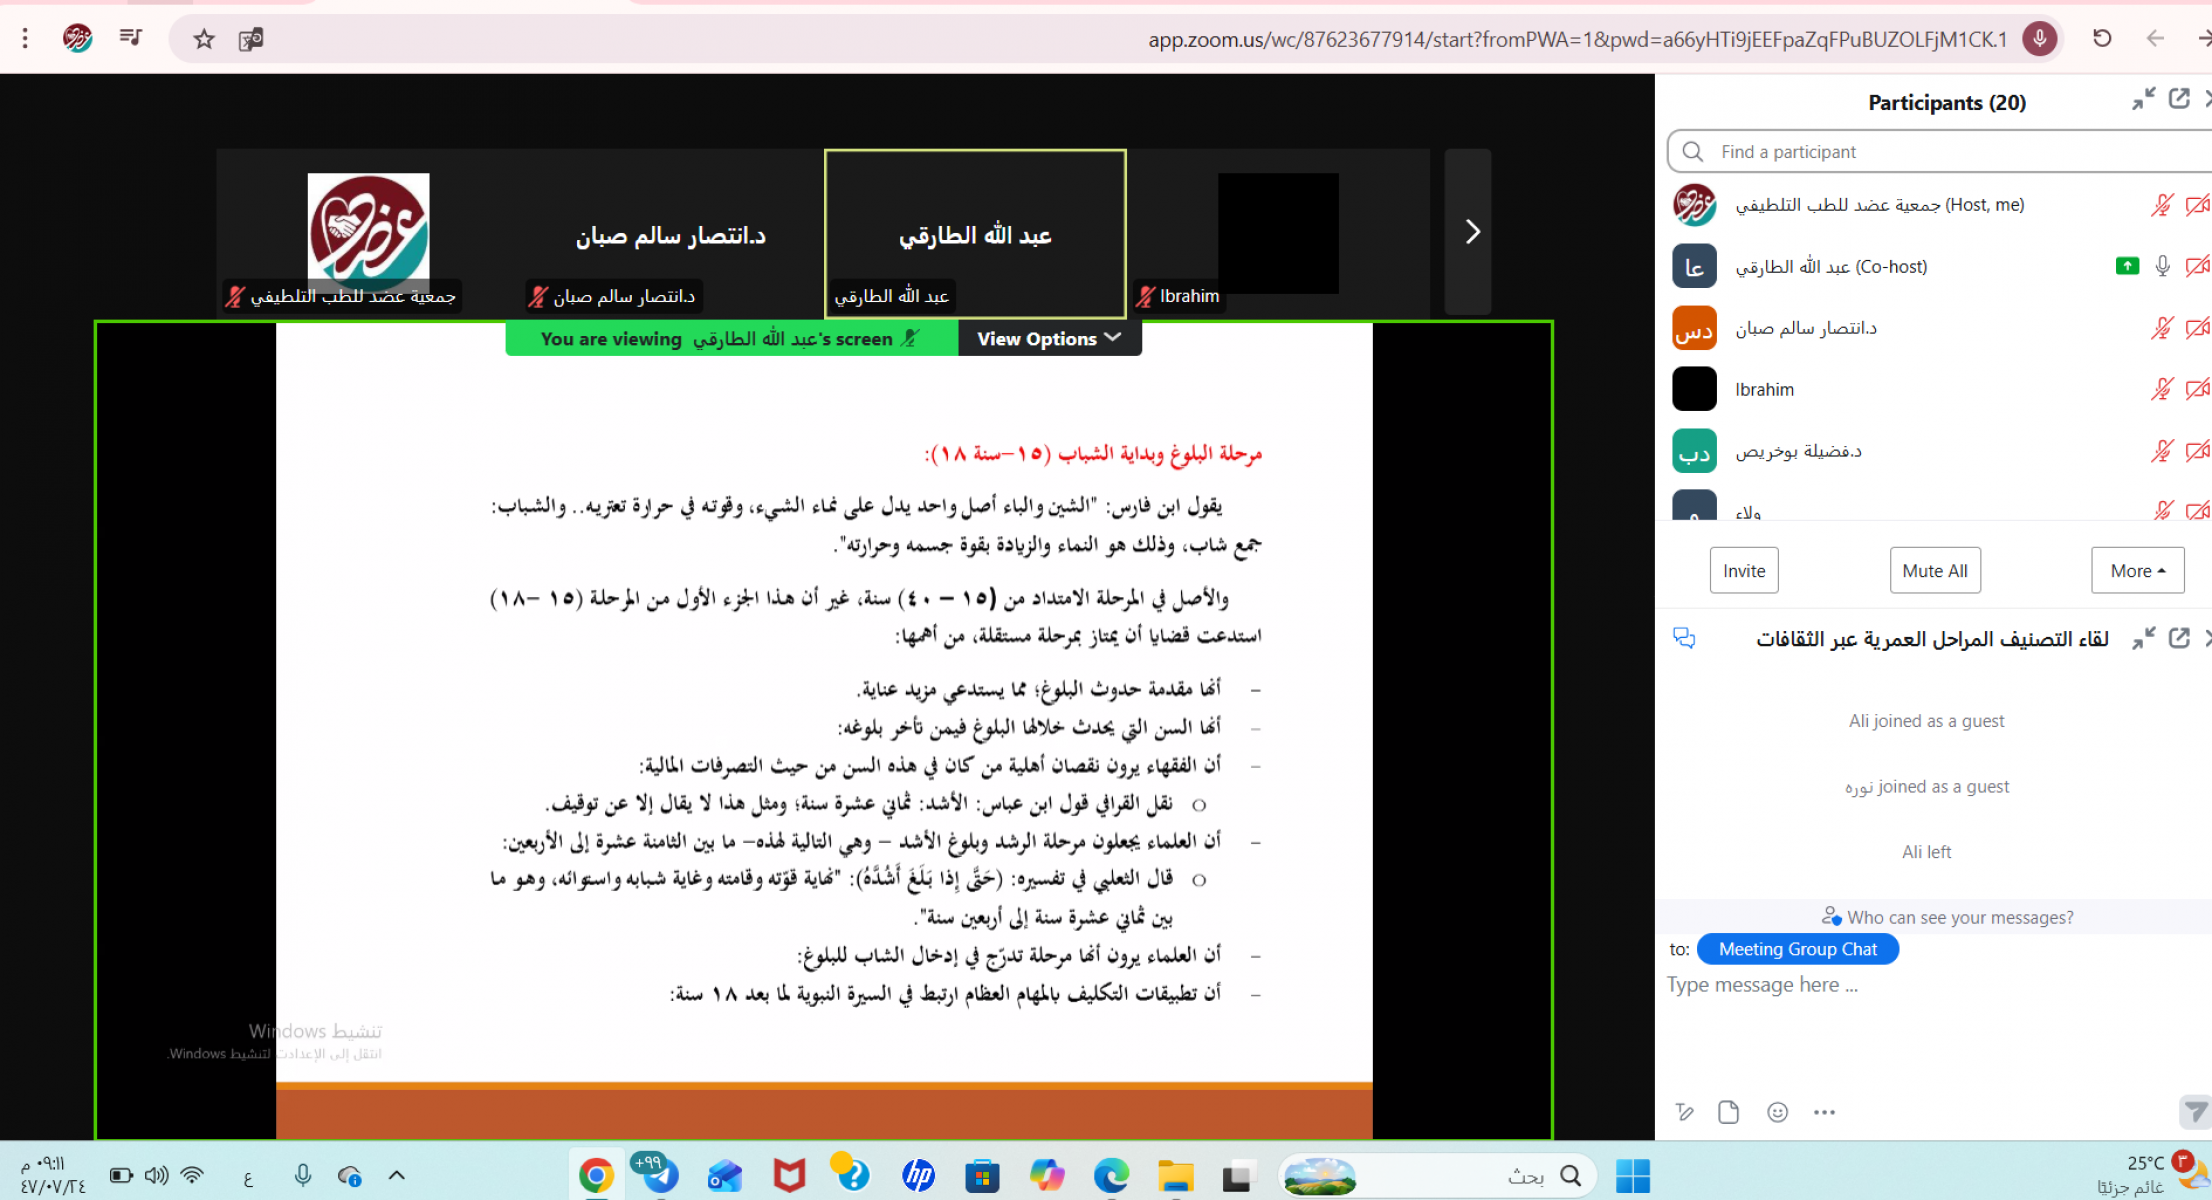The image size is (2212, 1200).
Task: Open the chat format pencil icon
Action: click(x=1685, y=1112)
